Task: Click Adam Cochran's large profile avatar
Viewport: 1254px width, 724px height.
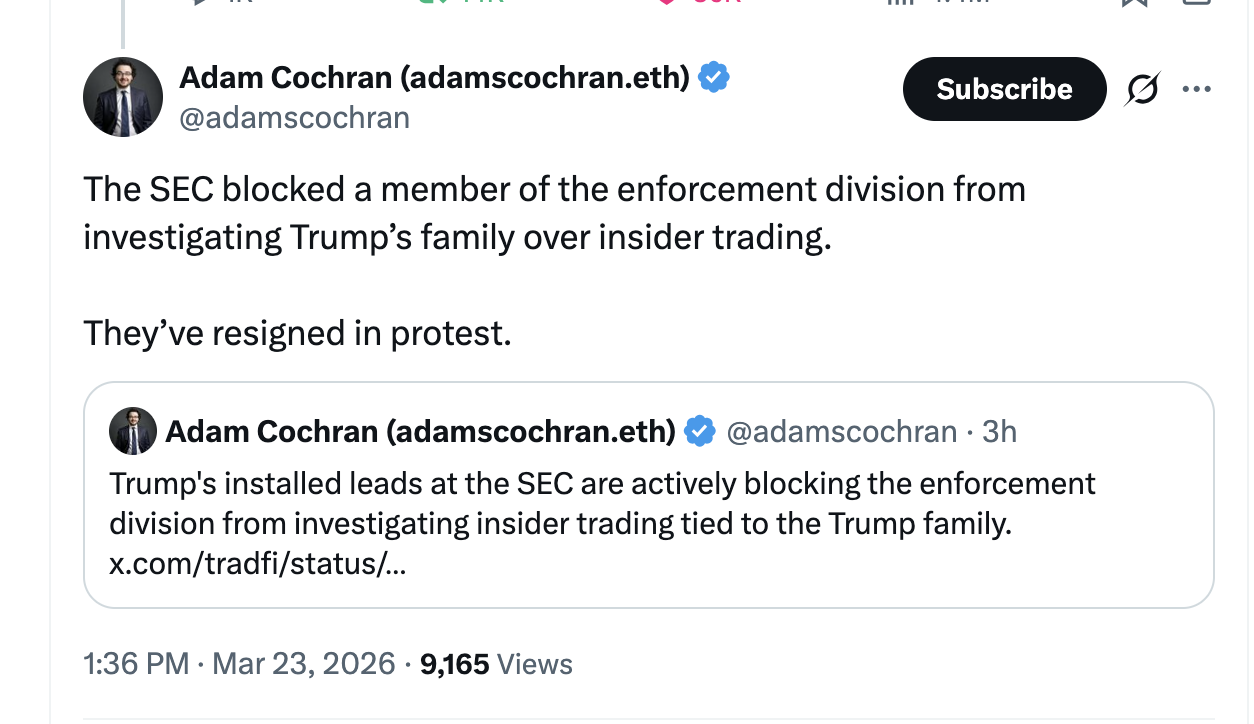Action: [123, 97]
